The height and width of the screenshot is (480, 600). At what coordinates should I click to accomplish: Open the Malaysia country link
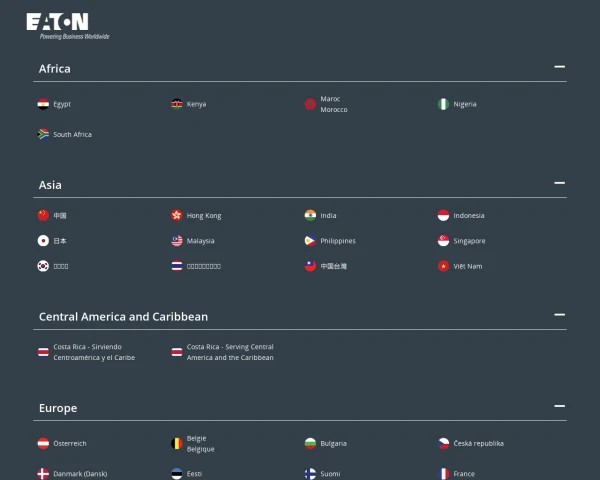click(200, 241)
